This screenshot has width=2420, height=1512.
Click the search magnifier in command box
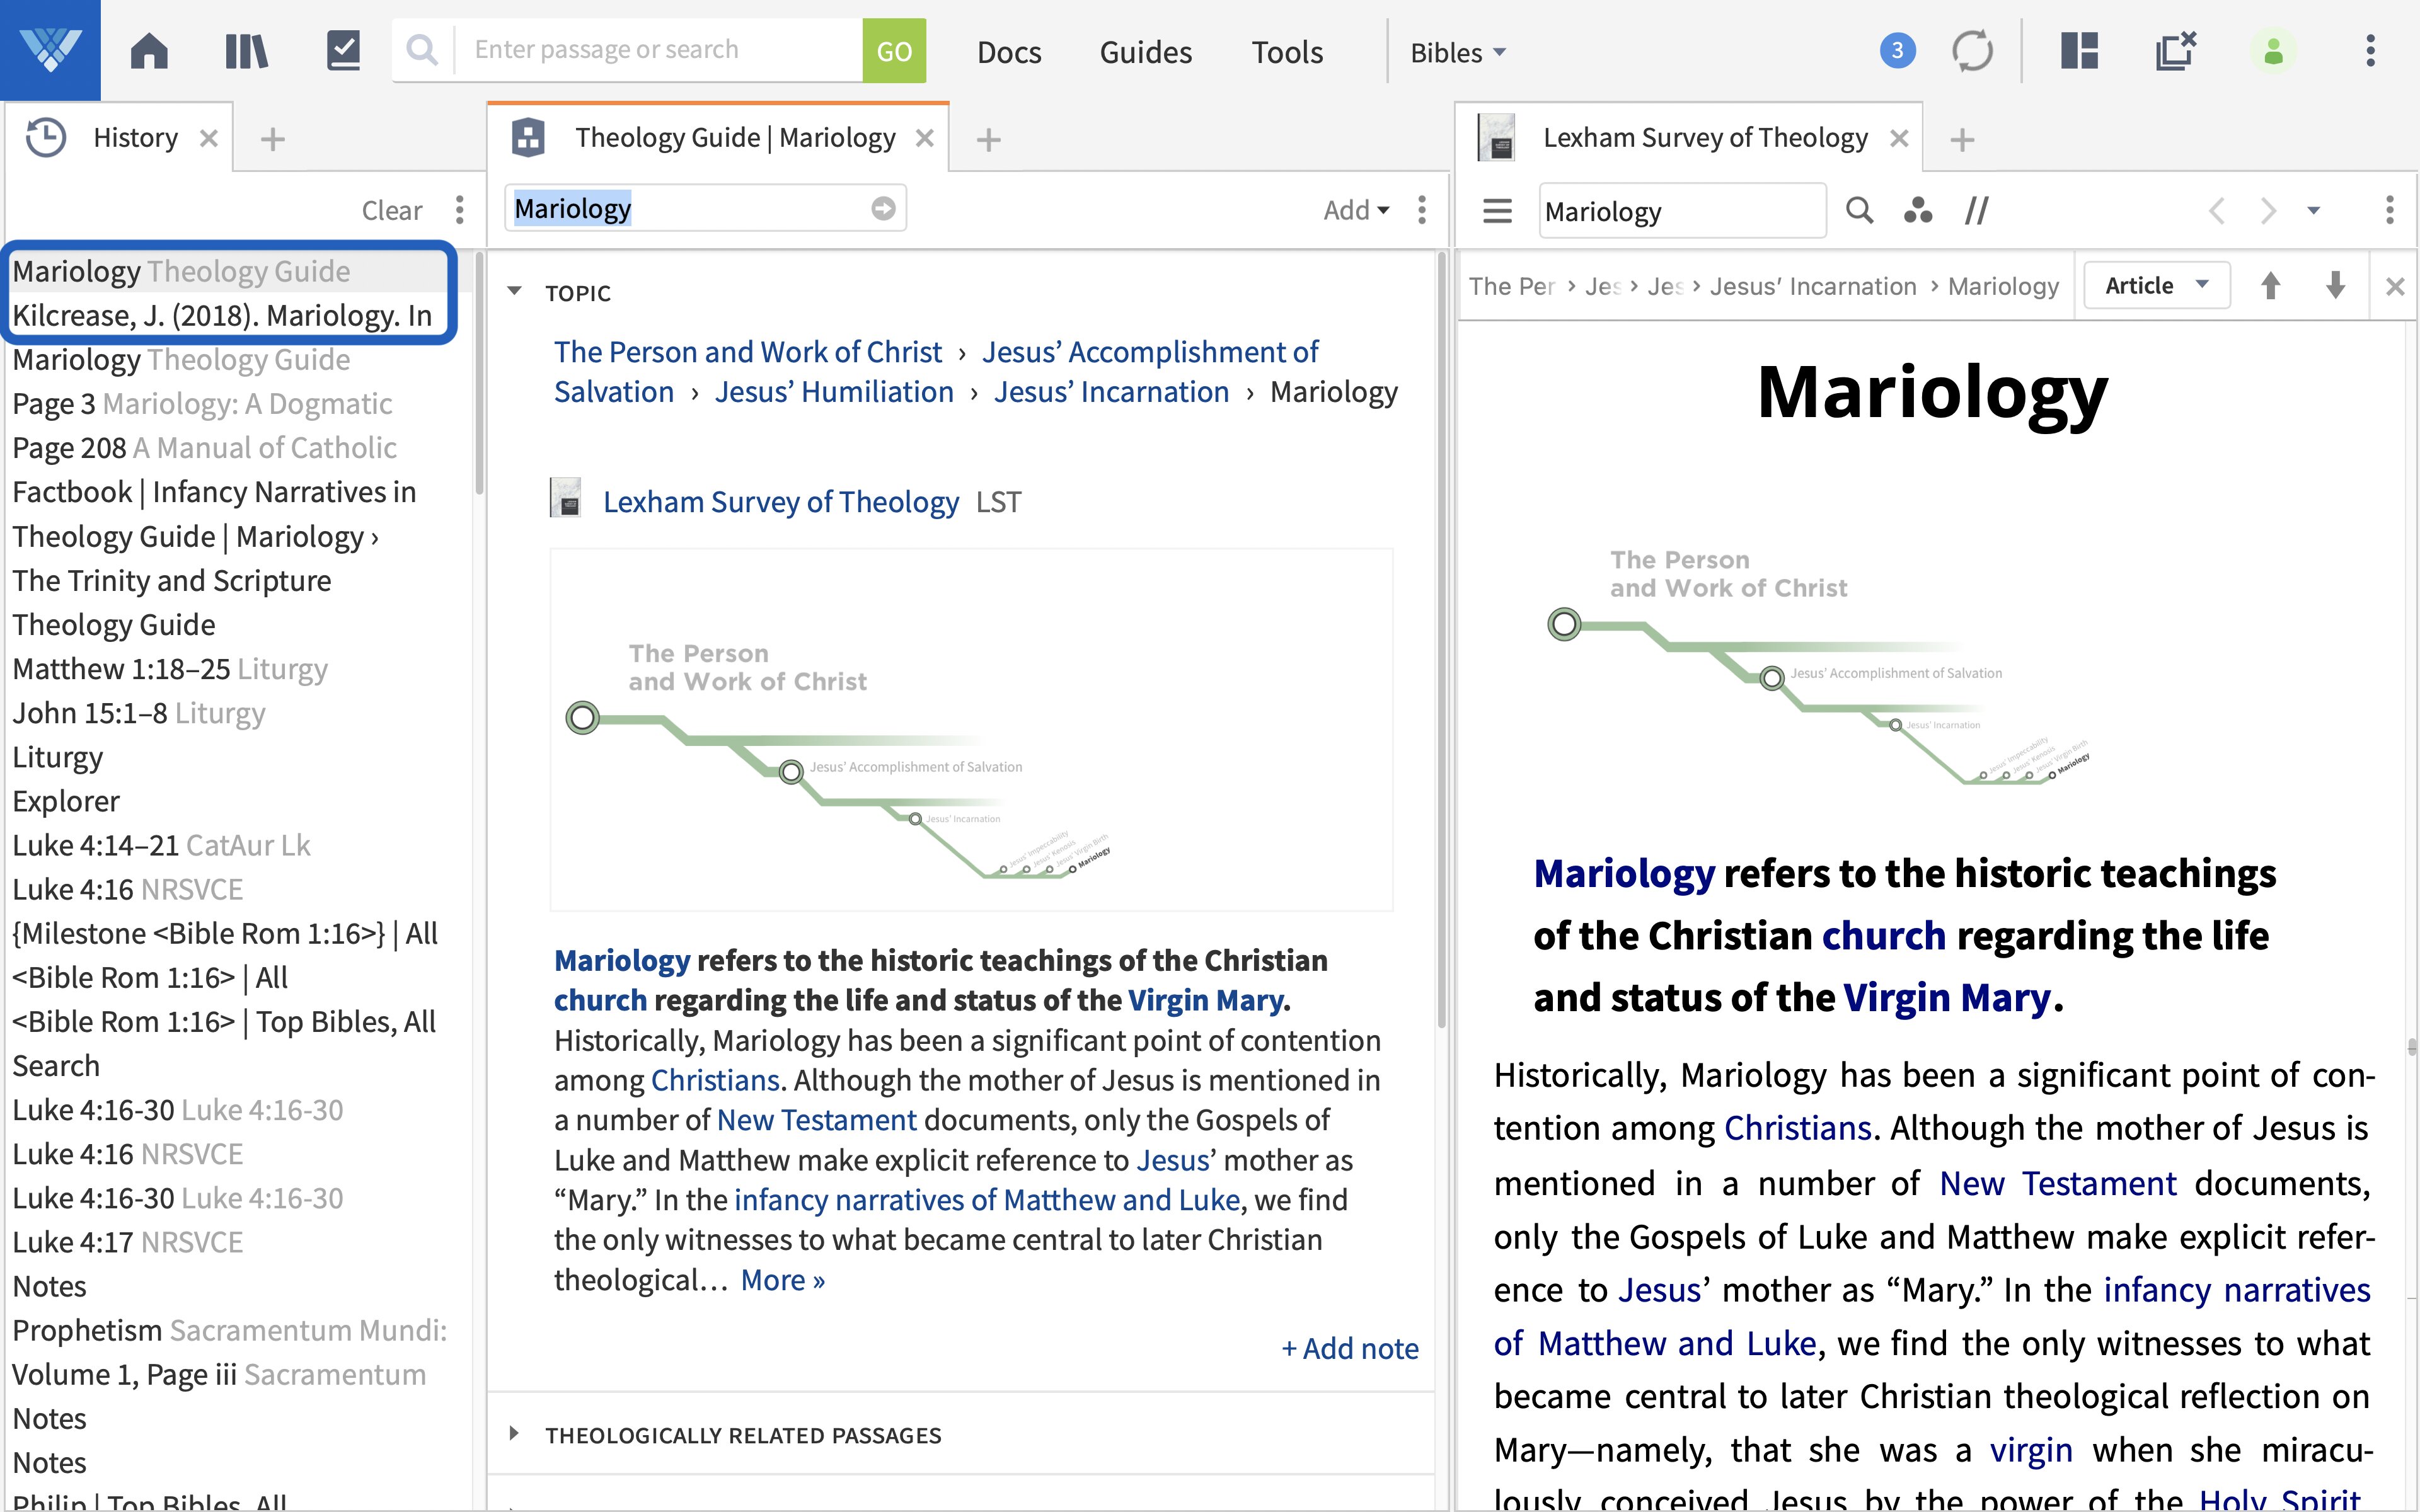click(x=423, y=50)
